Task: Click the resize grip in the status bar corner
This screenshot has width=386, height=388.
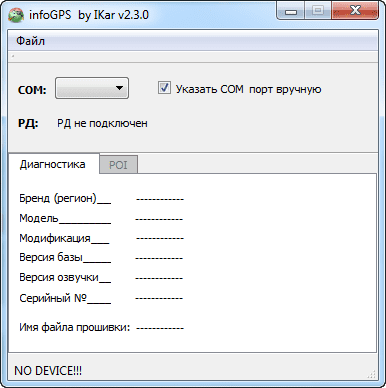Action: pyautogui.click(x=373, y=374)
